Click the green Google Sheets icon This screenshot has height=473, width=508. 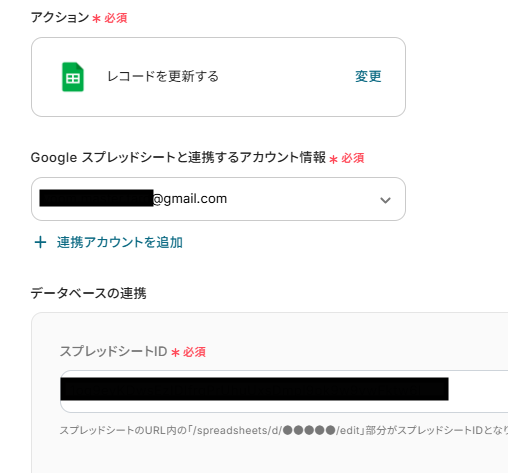tap(73, 77)
